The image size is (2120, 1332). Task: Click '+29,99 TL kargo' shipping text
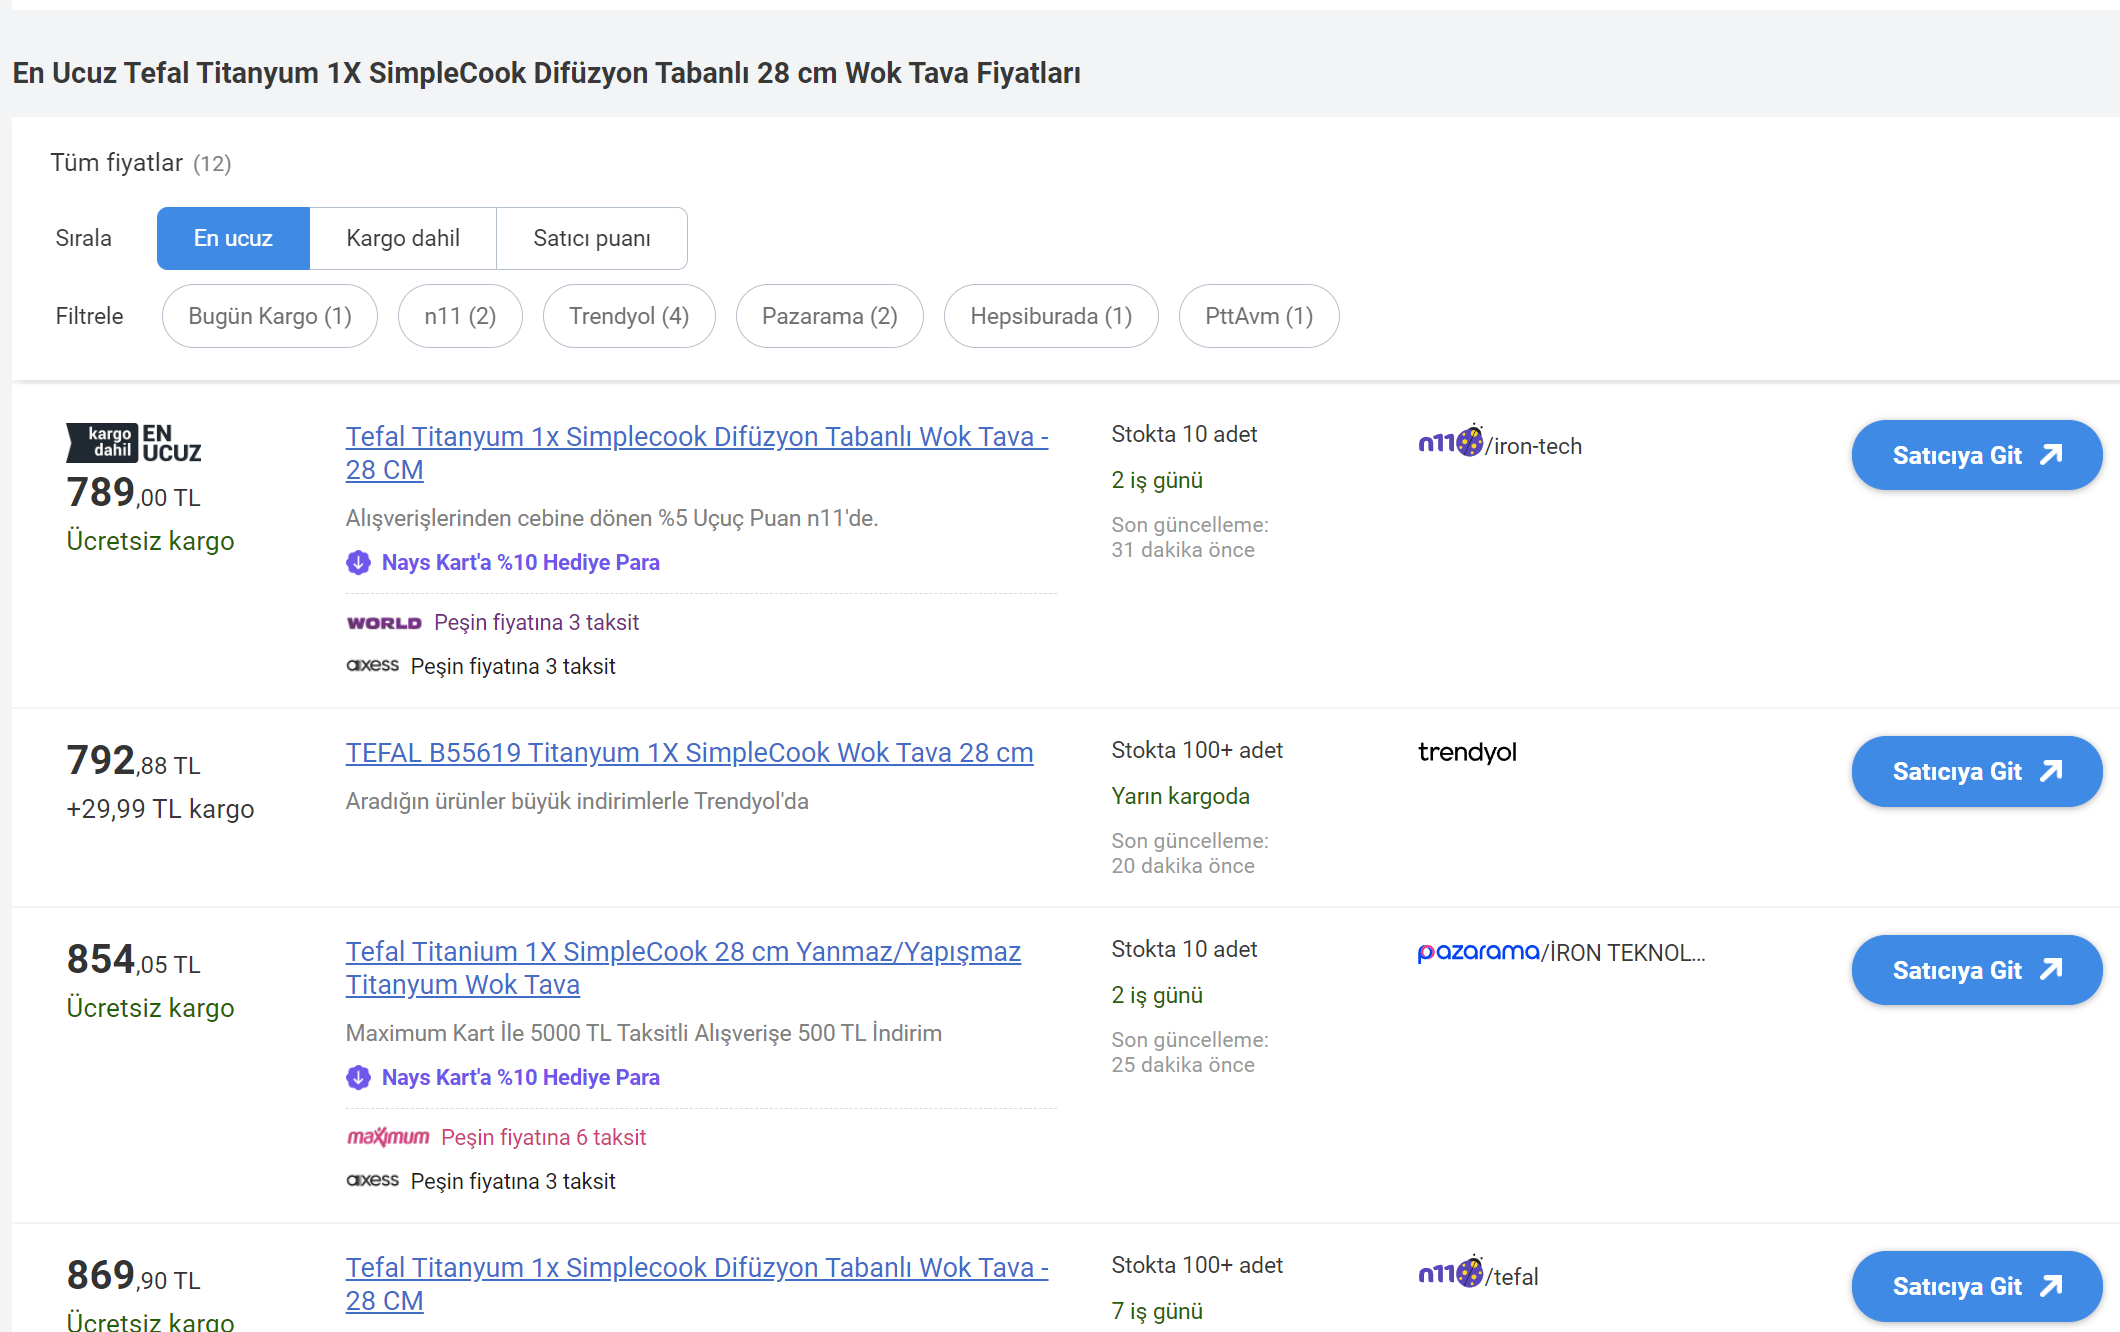pyautogui.click(x=160, y=809)
